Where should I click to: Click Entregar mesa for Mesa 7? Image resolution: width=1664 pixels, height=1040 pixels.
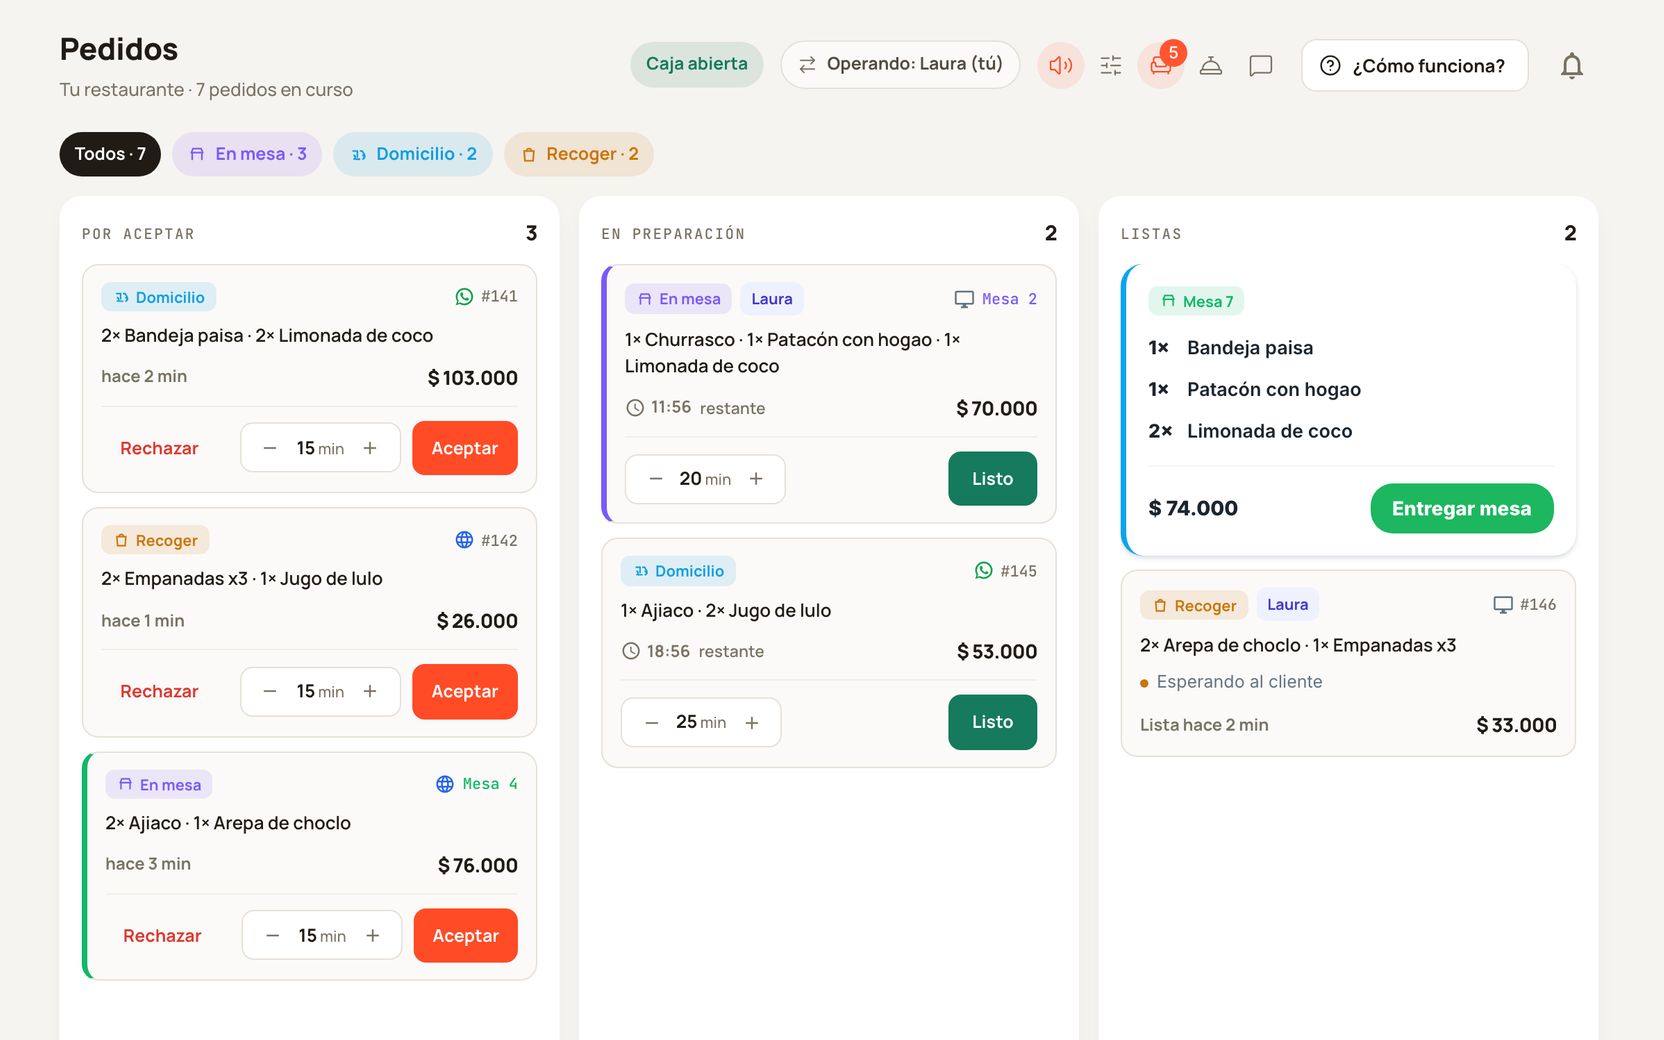(1462, 509)
